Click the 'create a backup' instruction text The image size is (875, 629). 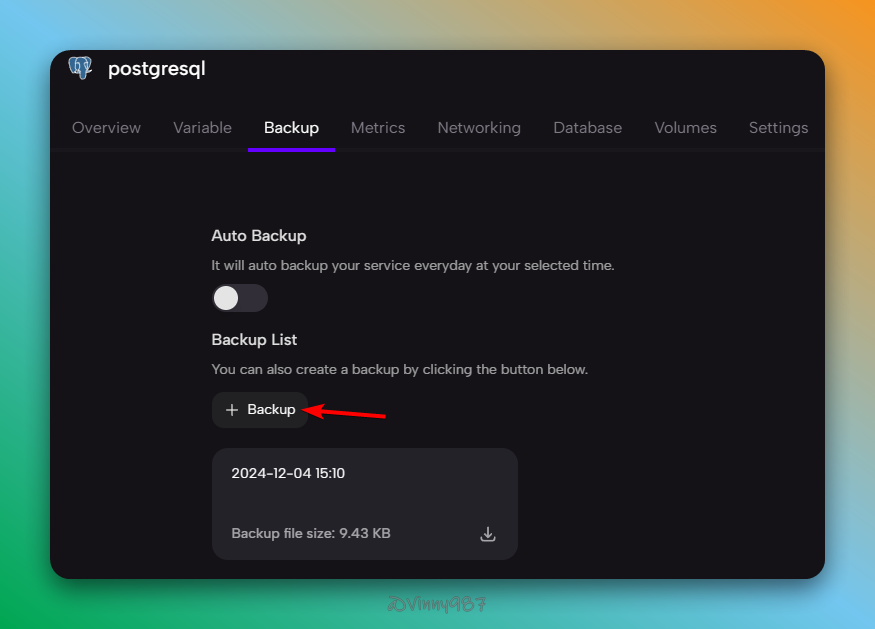399,370
